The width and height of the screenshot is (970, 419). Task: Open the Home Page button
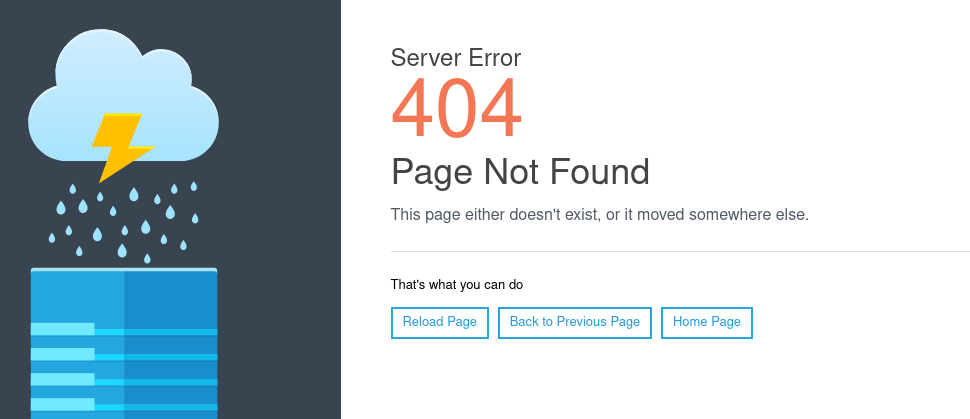(706, 322)
